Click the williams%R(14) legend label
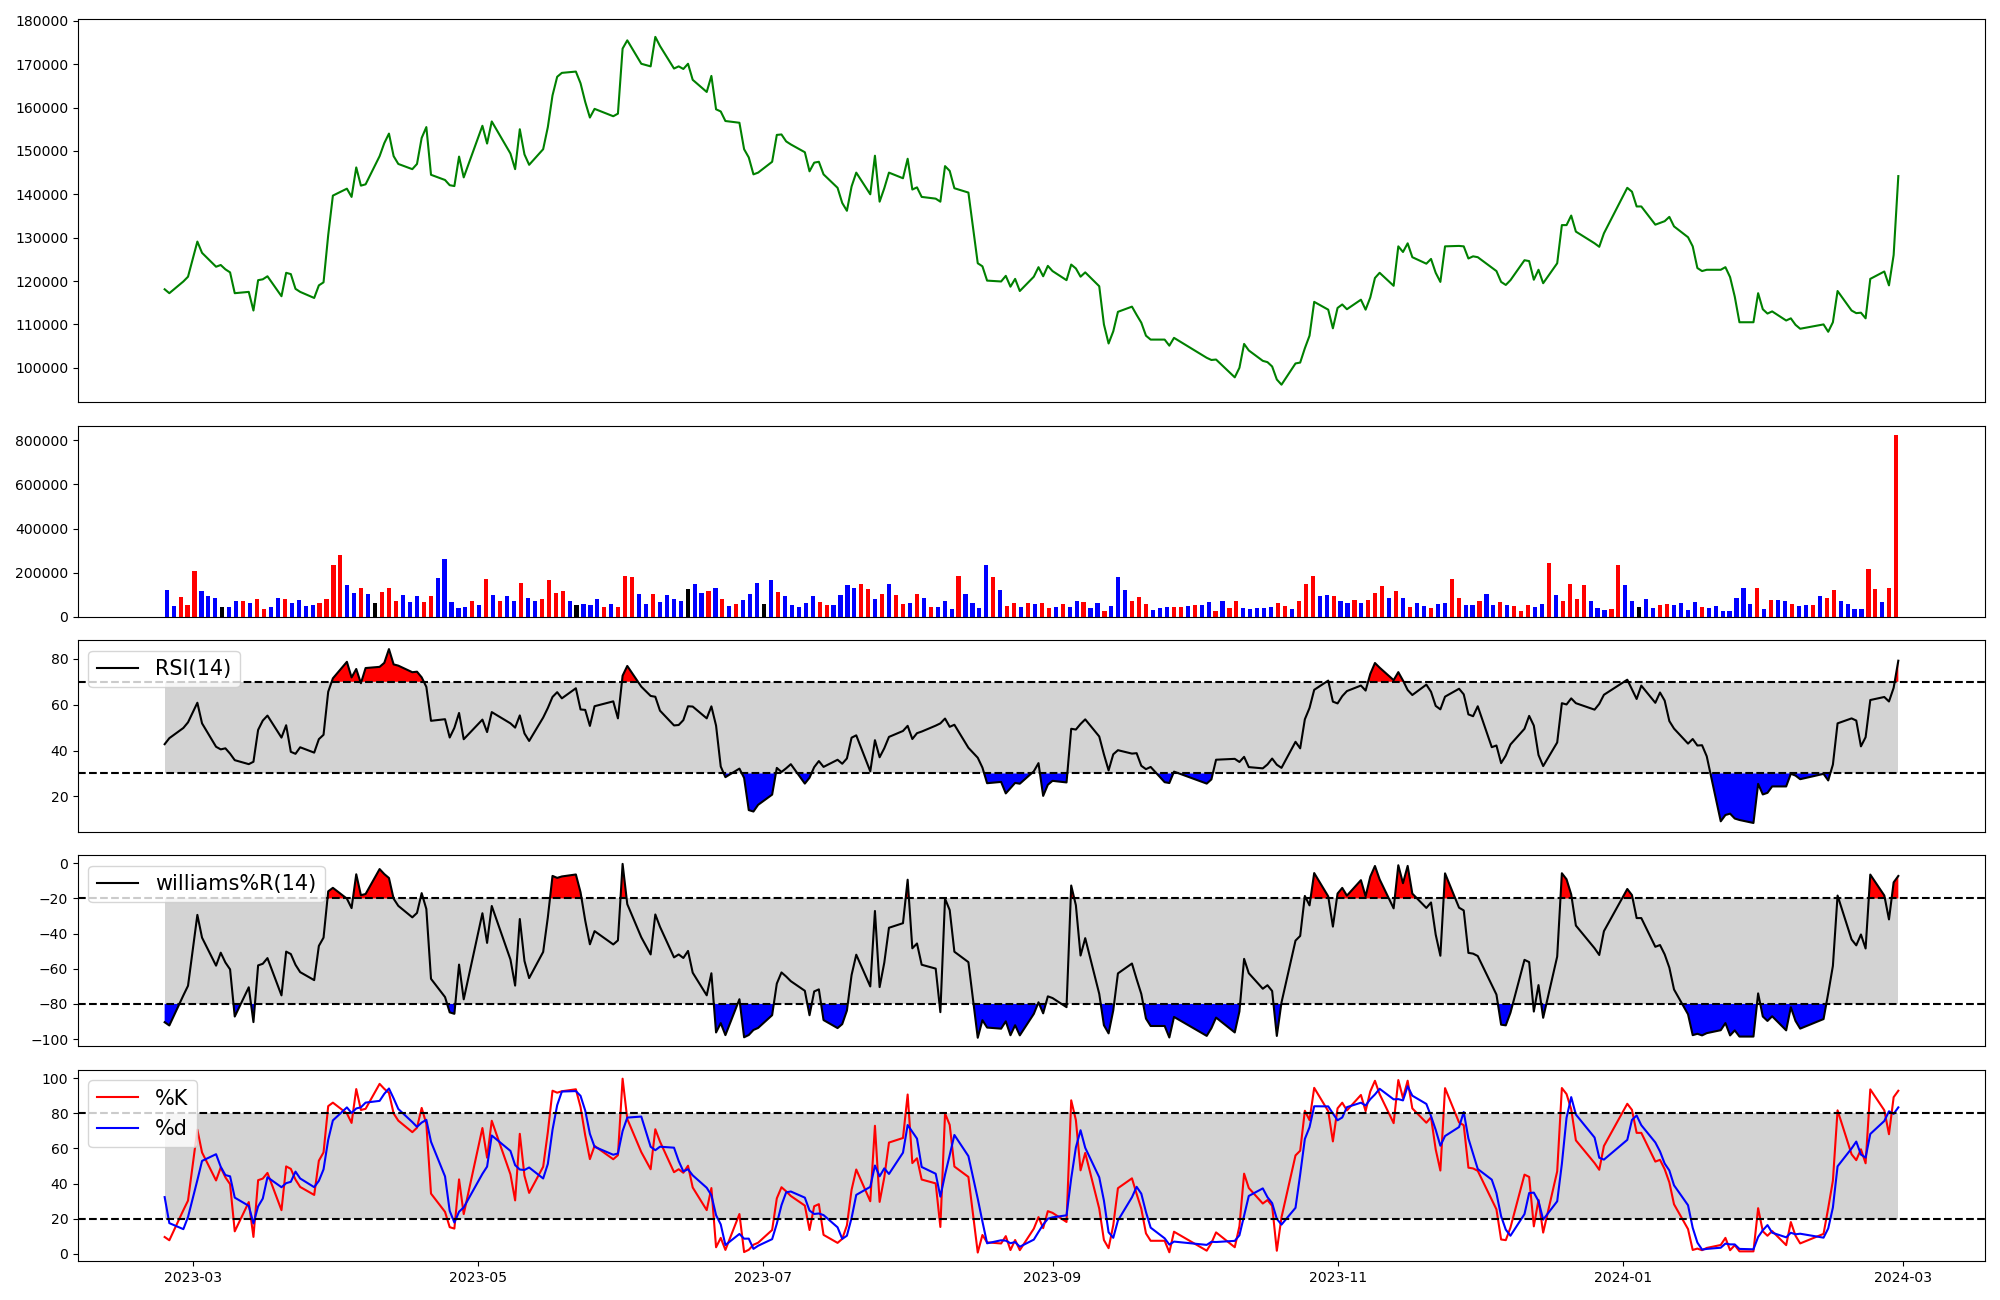 (x=235, y=883)
